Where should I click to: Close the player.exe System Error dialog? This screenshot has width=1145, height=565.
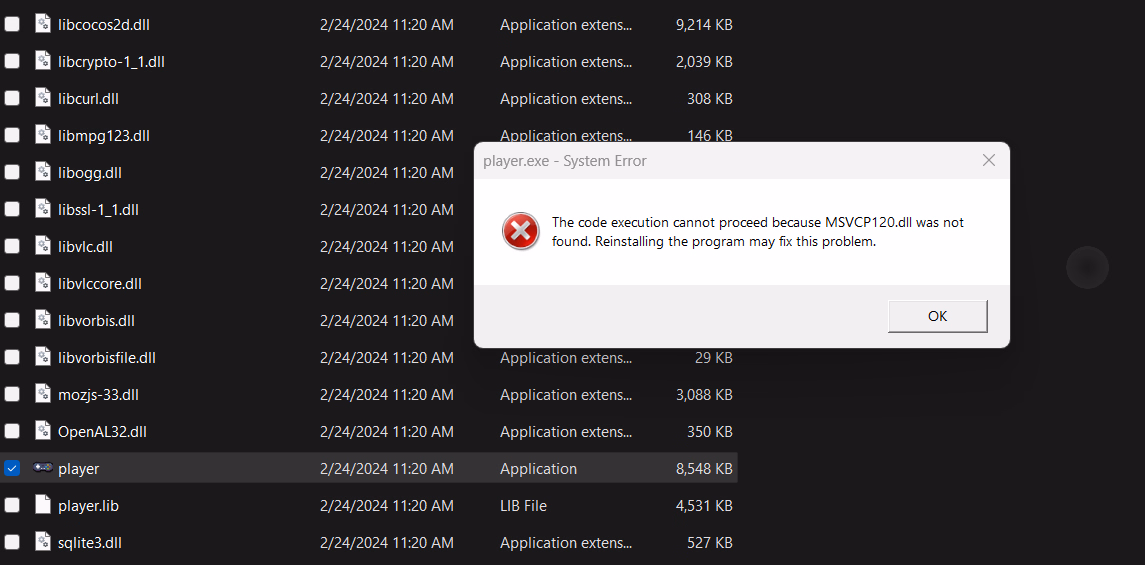[988, 160]
